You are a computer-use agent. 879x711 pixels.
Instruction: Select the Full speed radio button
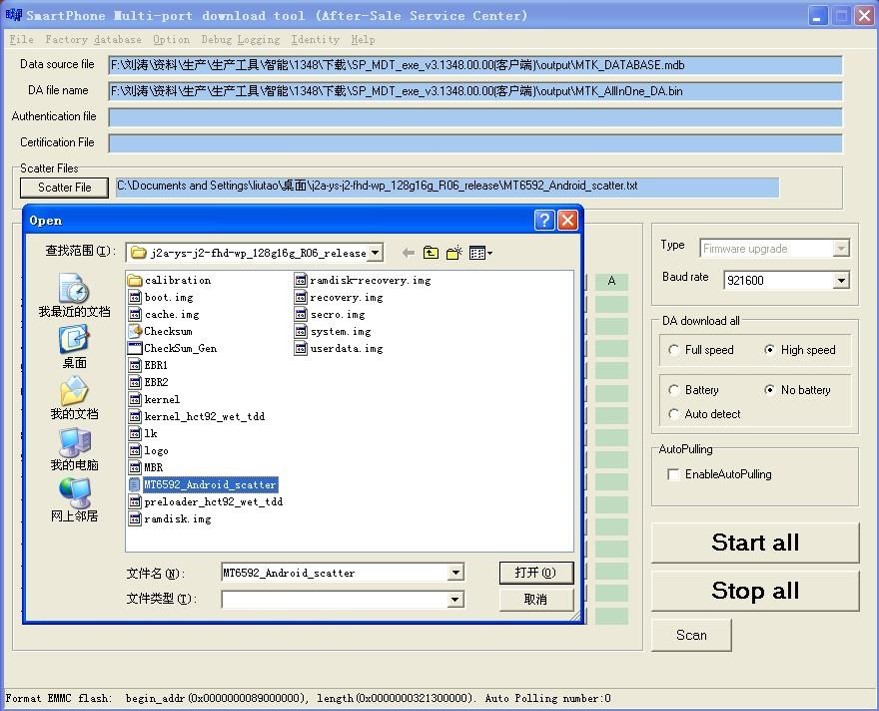[x=701, y=350]
